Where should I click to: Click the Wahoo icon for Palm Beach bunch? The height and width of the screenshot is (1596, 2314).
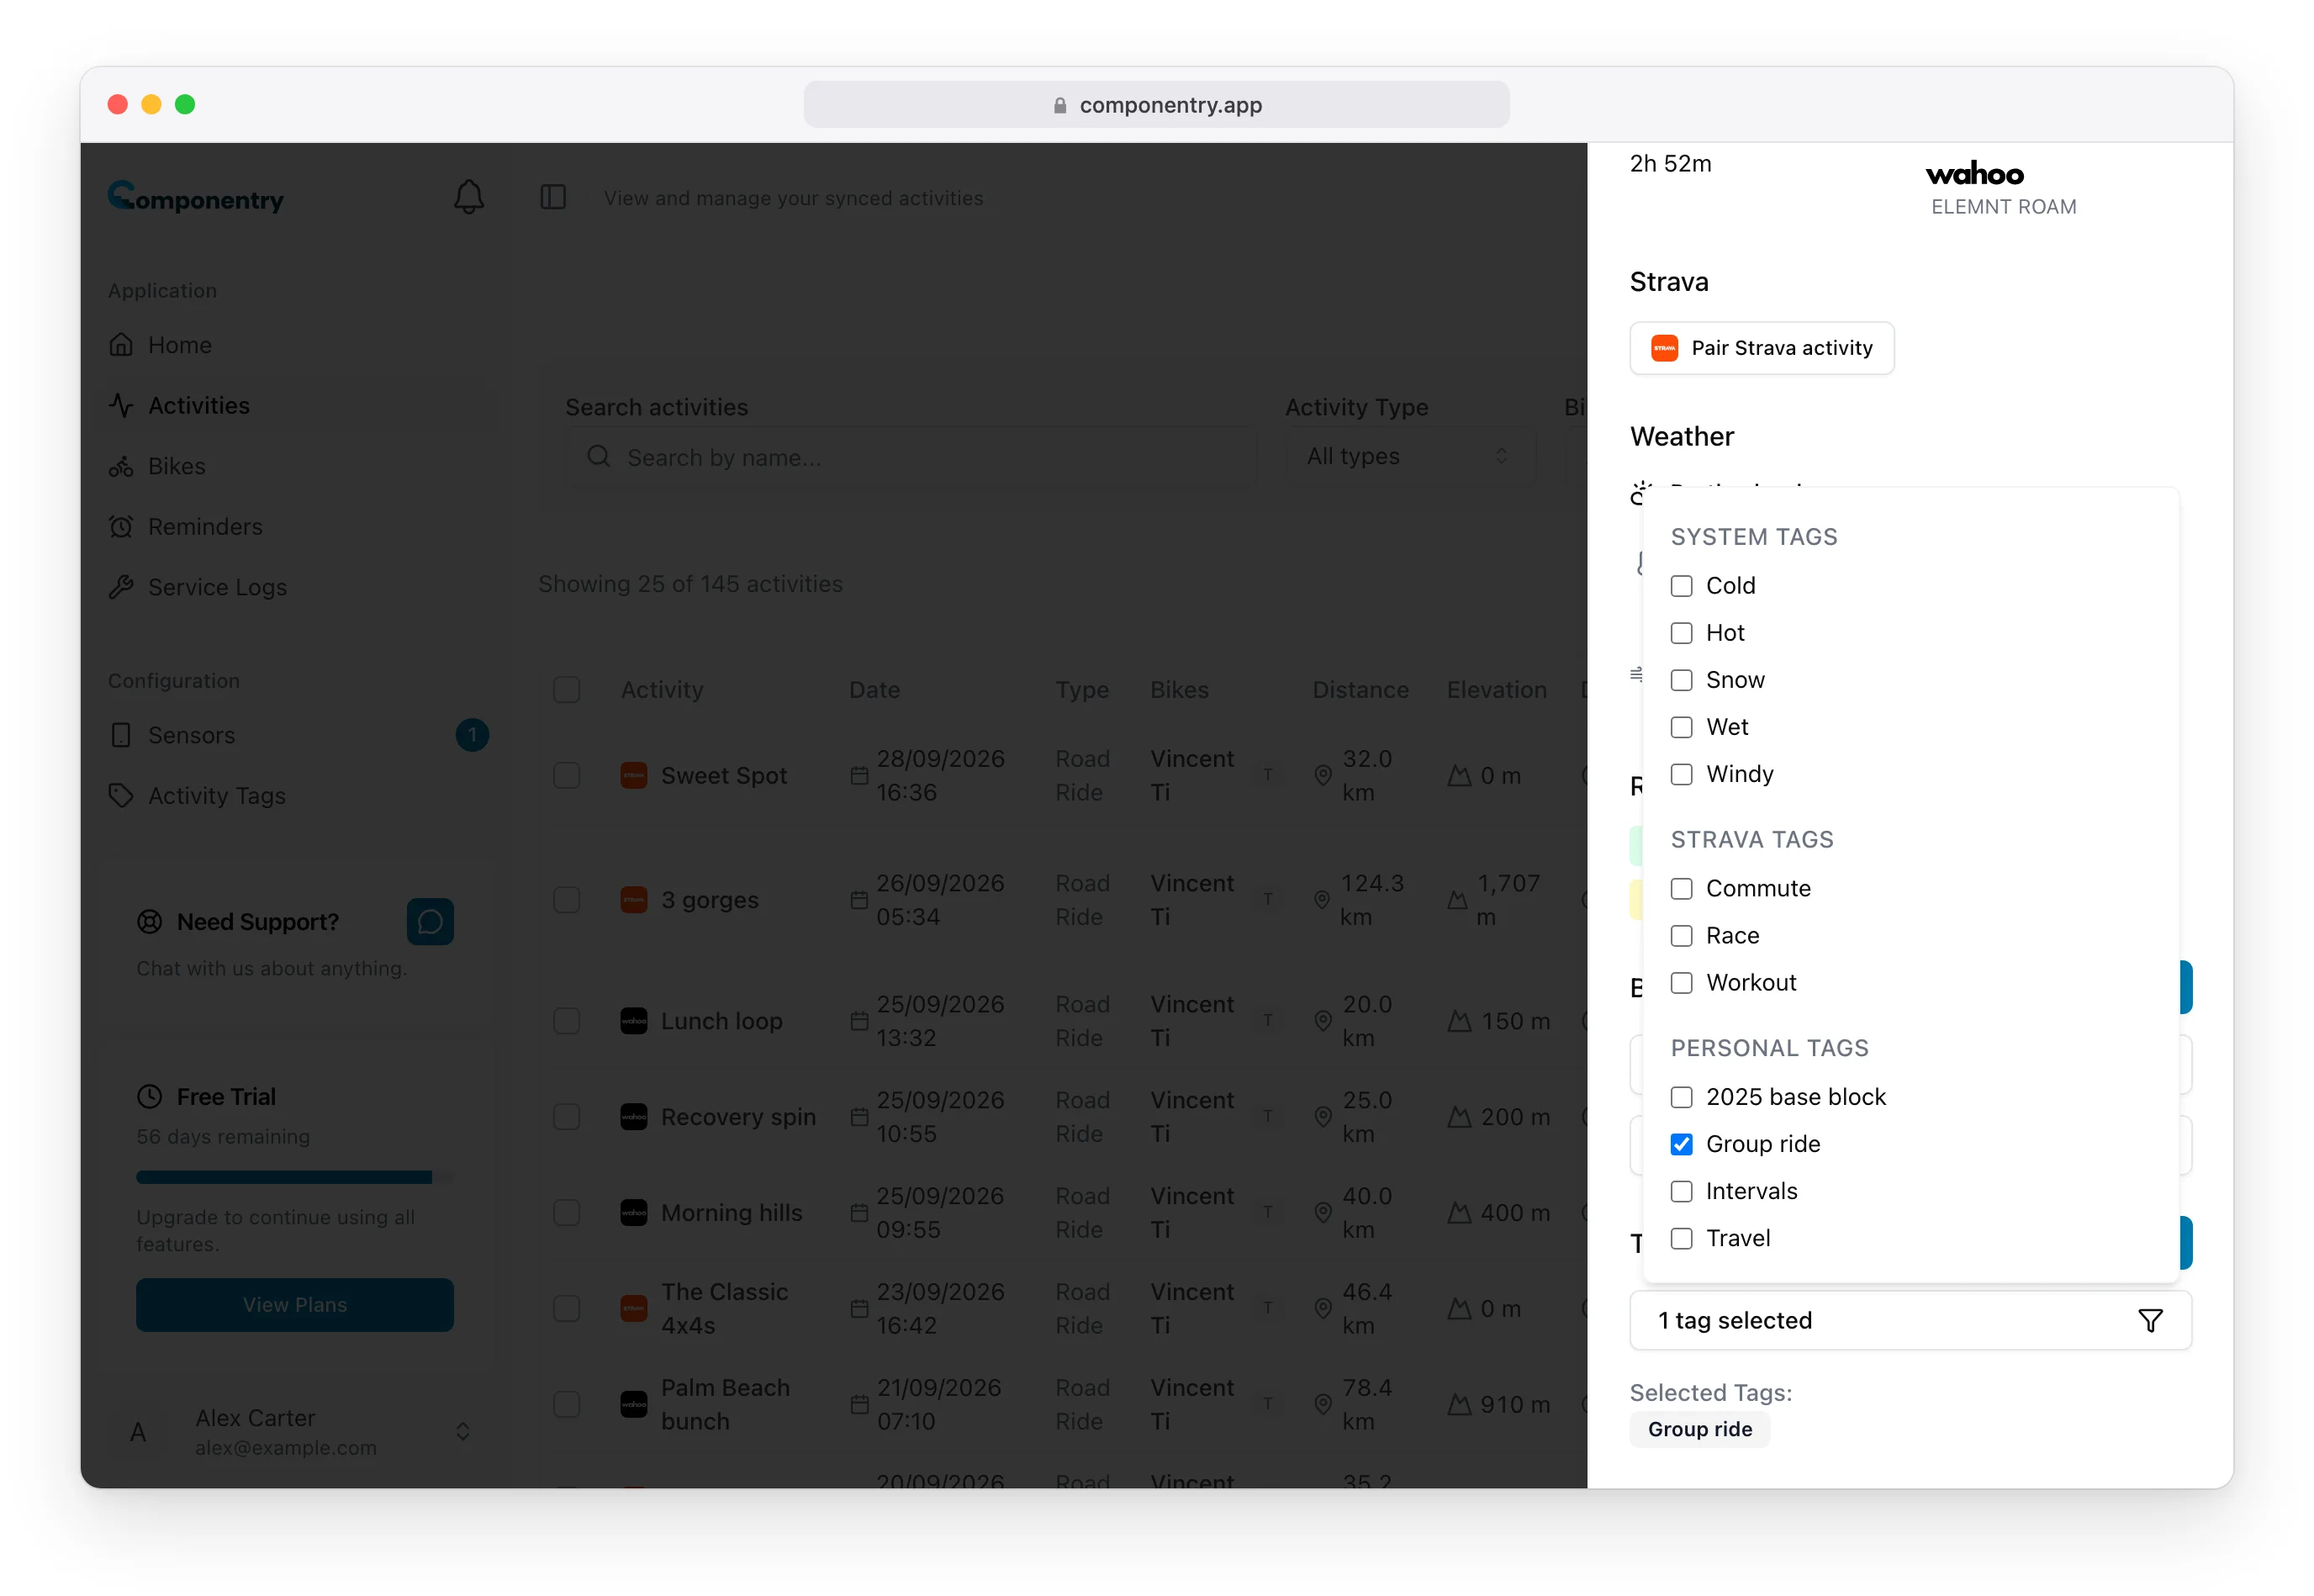tap(634, 1404)
